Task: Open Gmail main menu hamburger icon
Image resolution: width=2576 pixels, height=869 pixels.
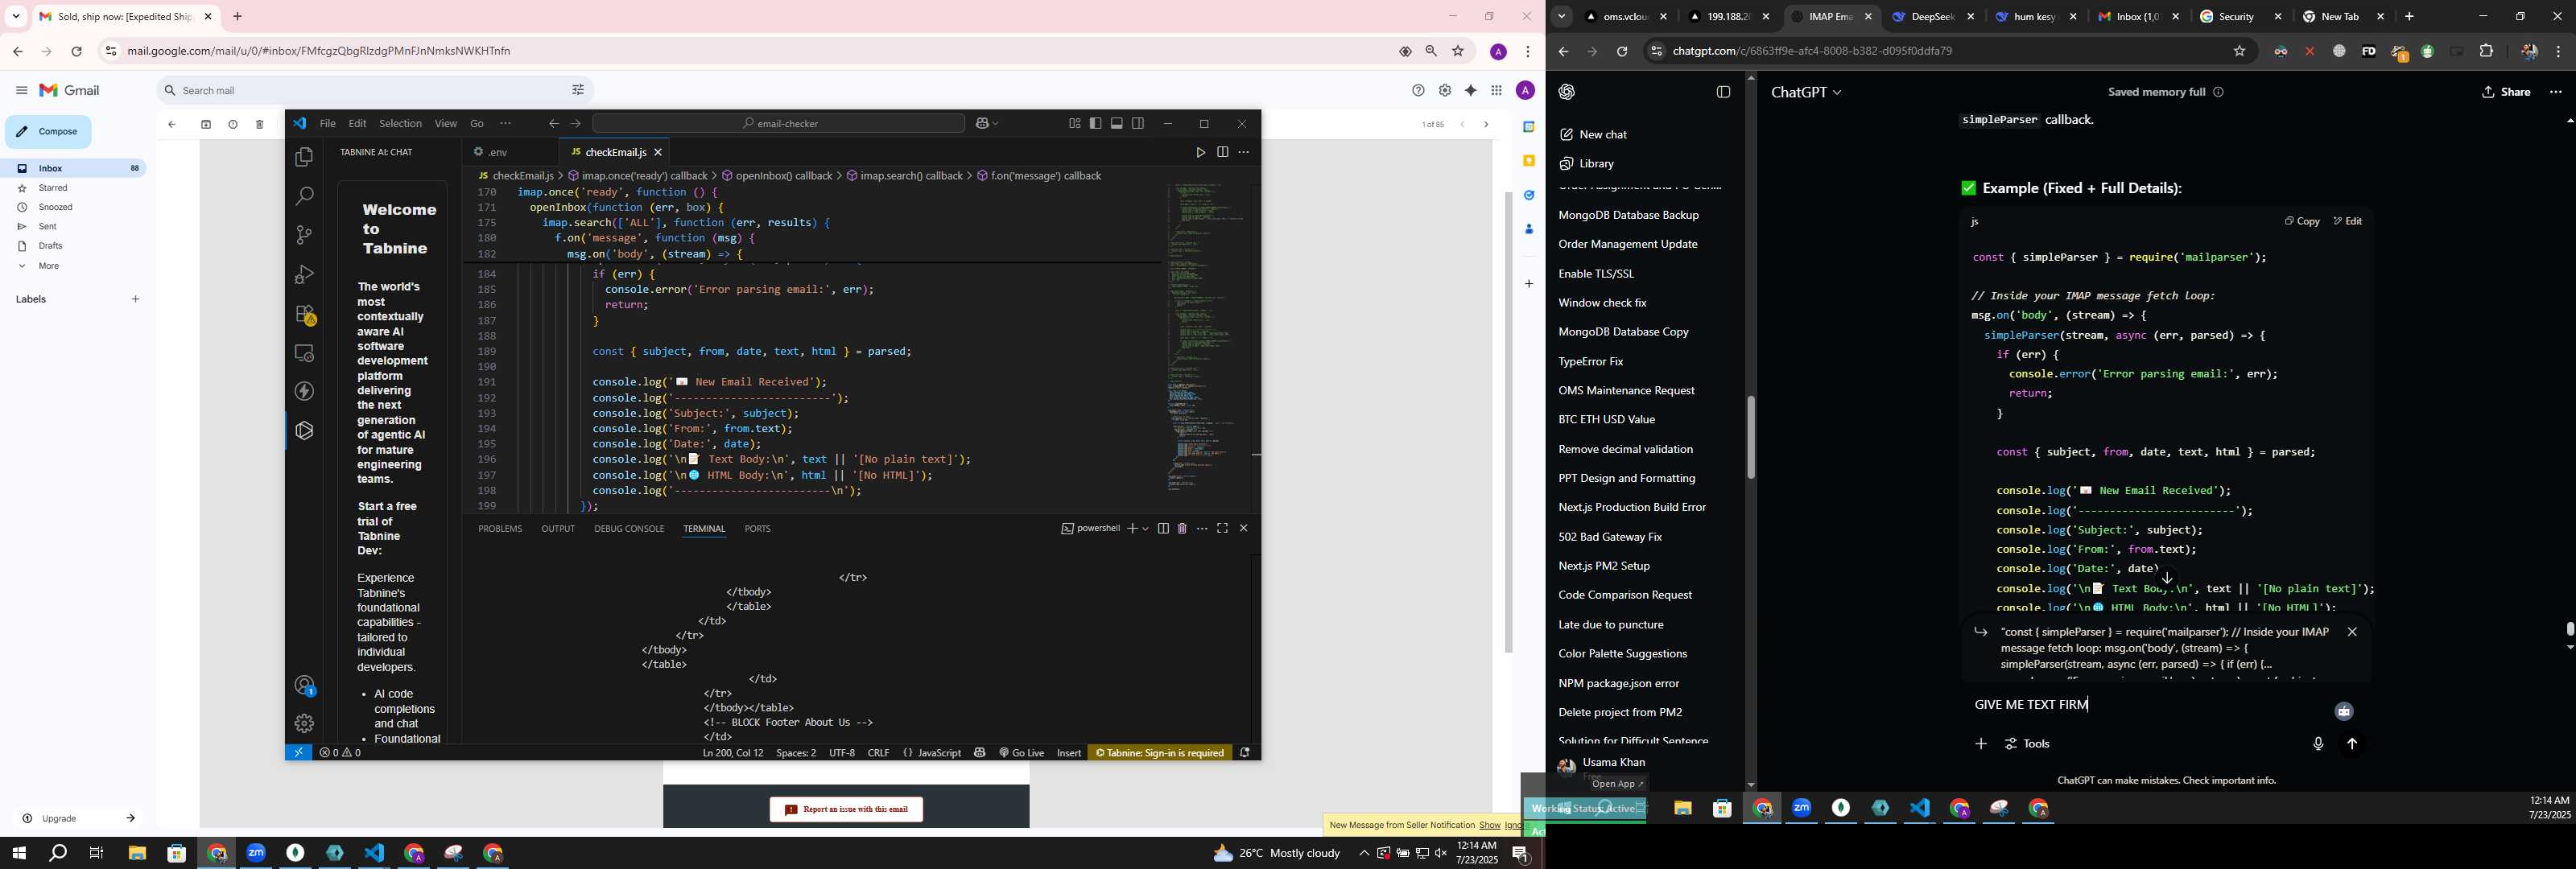Action: coord(21,90)
